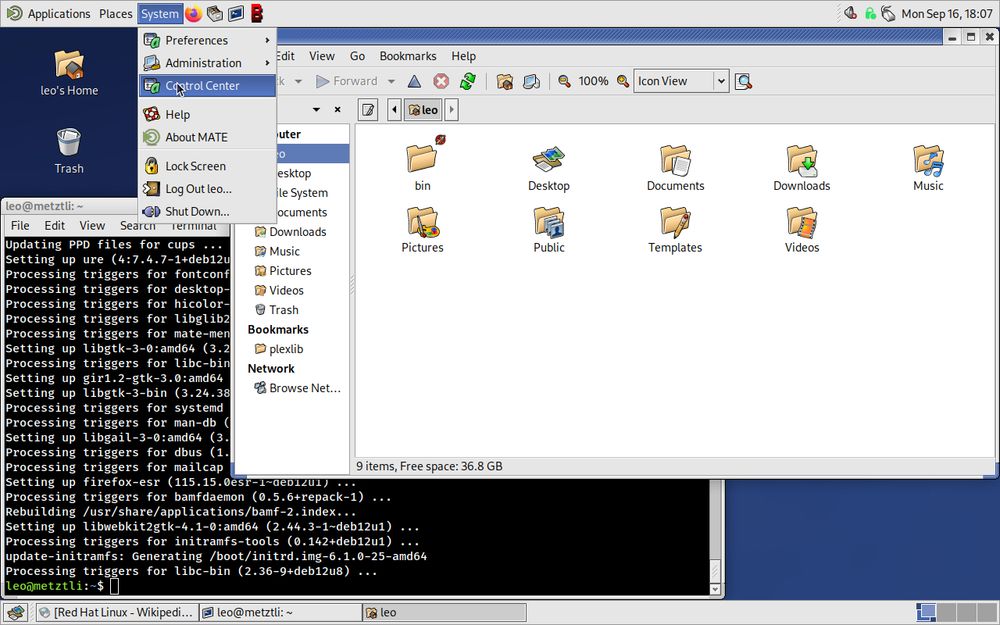The width and height of the screenshot is (1000, 625).
Task: Reload the current folder view
Action: pyautogui.click(x=467, y=81)
